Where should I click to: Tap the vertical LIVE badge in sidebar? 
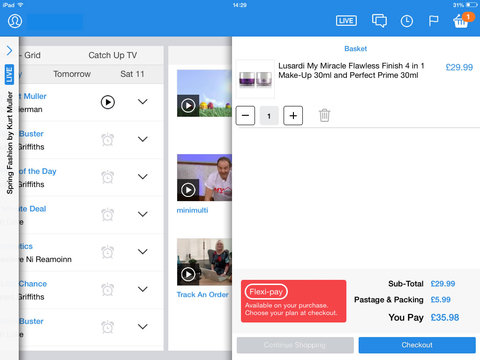click(9, 74)
